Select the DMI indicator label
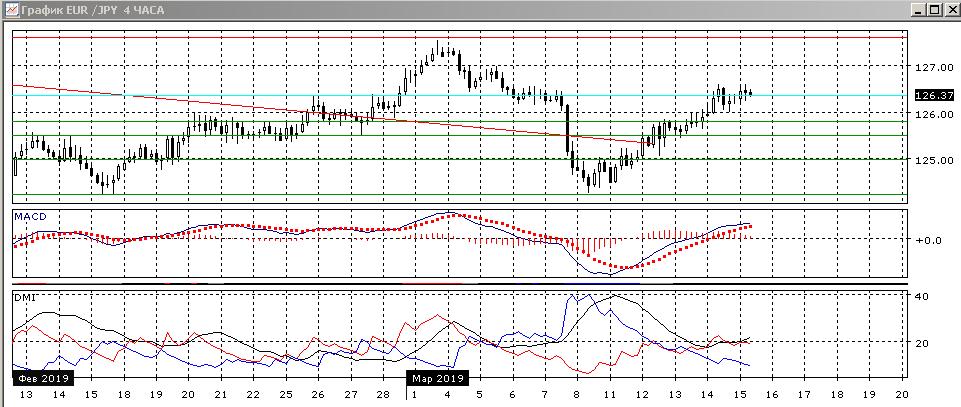961x407 pixels. (22, 298)
